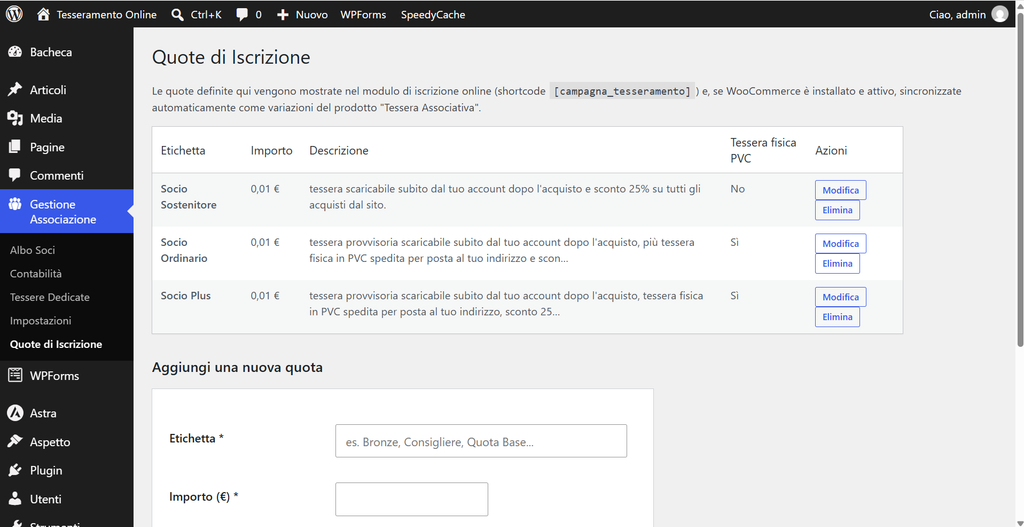The width and height of the screenshot is (1024, 527).
Task: Click the WPForms icon in sidebar
Action: point(15,375)
